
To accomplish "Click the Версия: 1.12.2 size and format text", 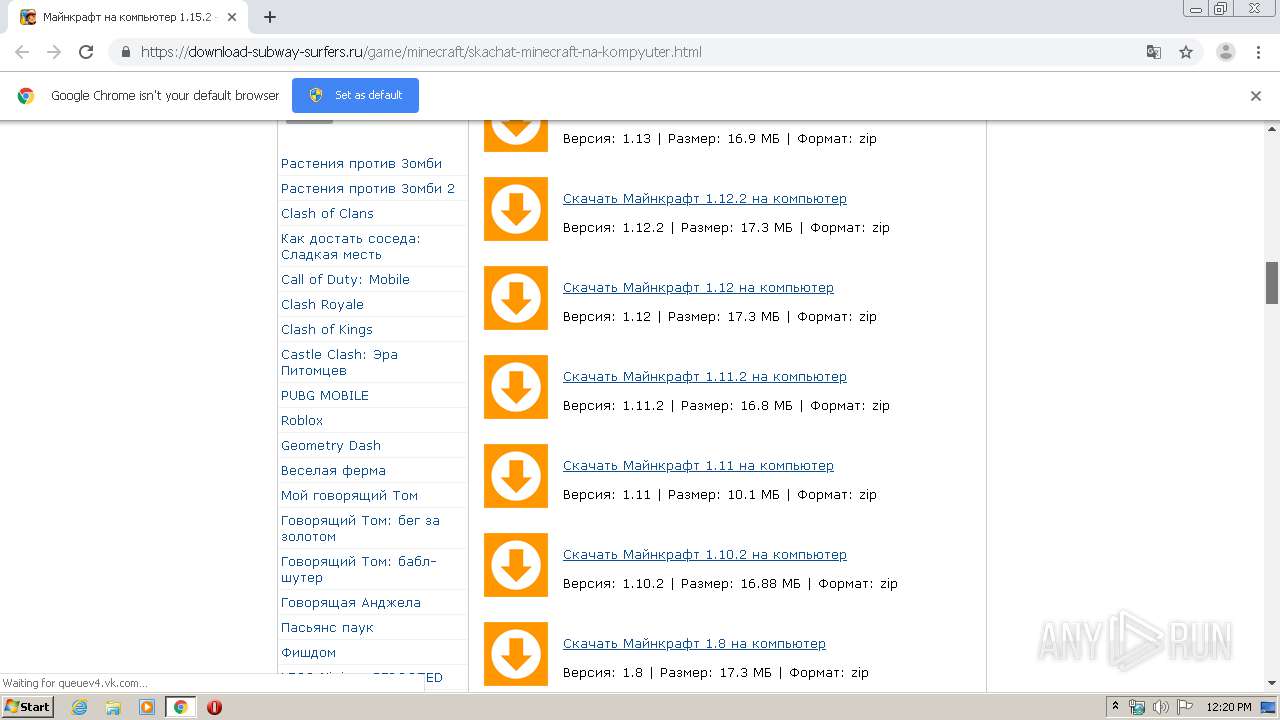I will (x=726, y=227).
